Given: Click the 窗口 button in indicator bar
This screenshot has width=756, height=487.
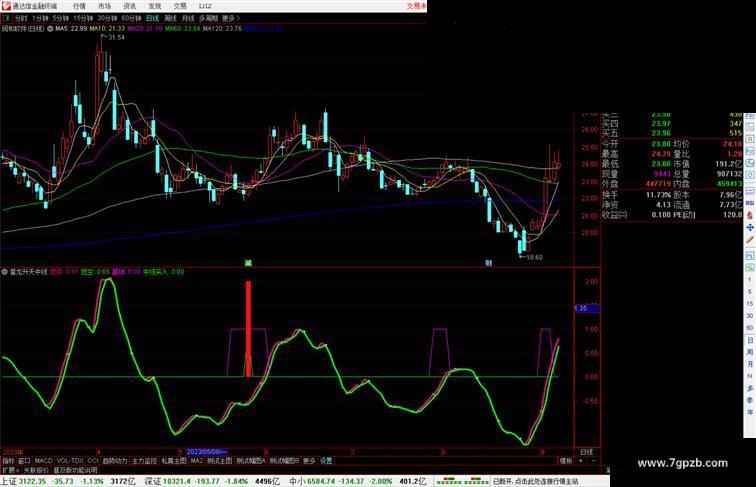Looking at the screenshot, I should pyautogui.click(x=24, y=461).
